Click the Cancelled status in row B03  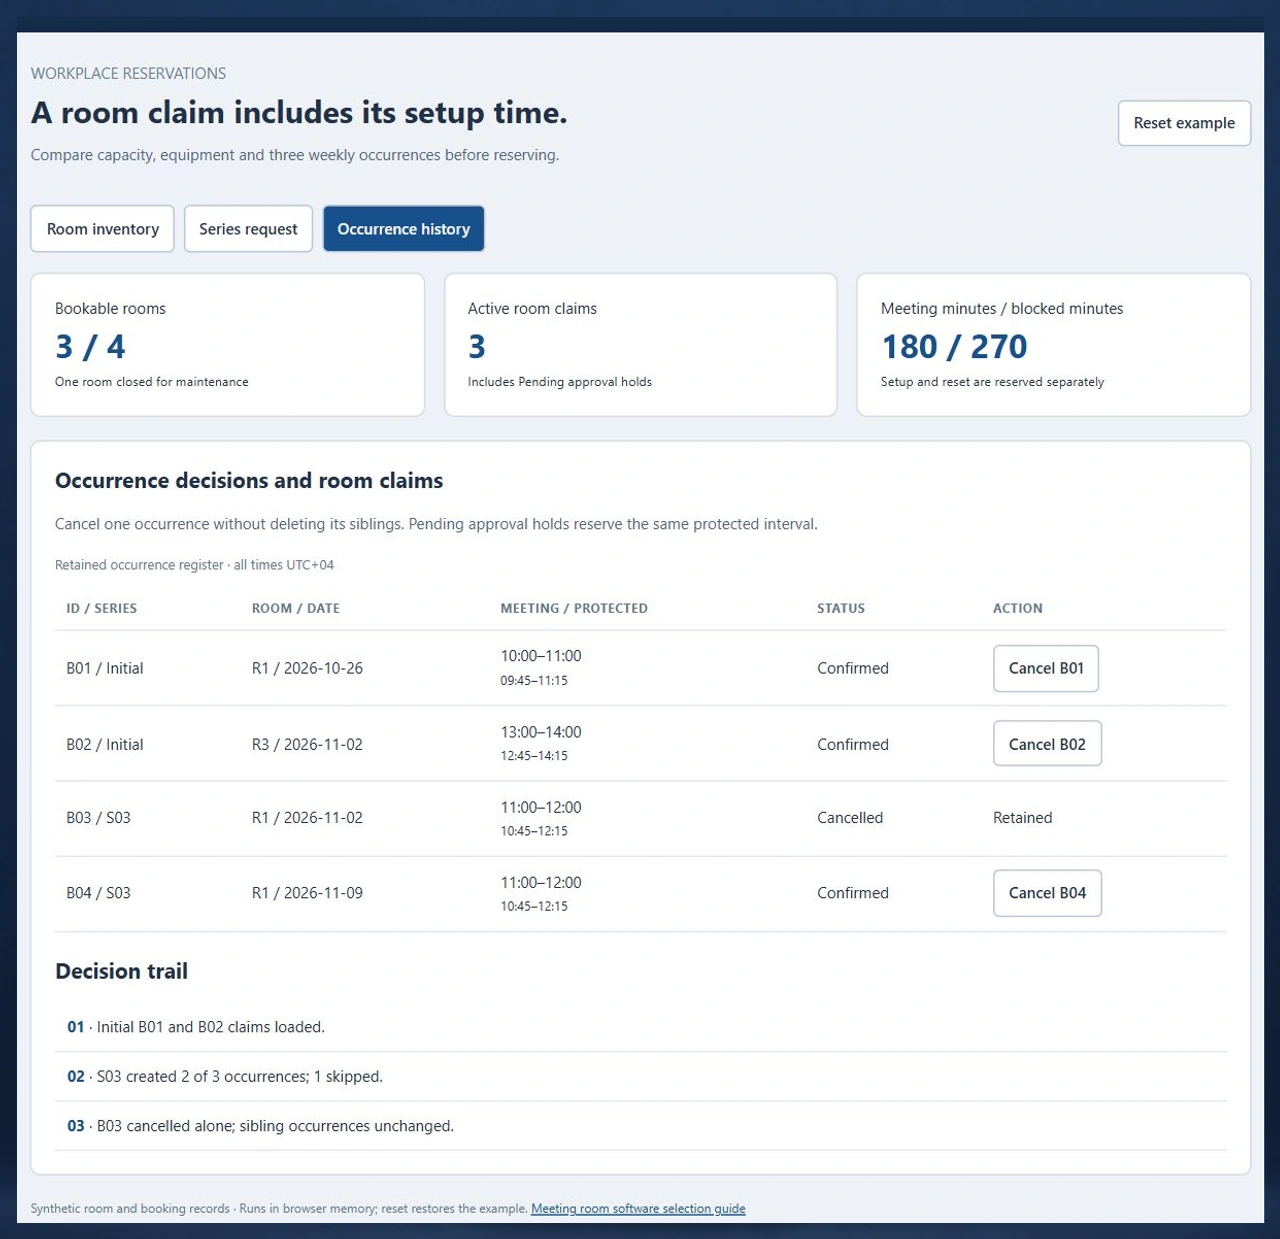(850, 818)
